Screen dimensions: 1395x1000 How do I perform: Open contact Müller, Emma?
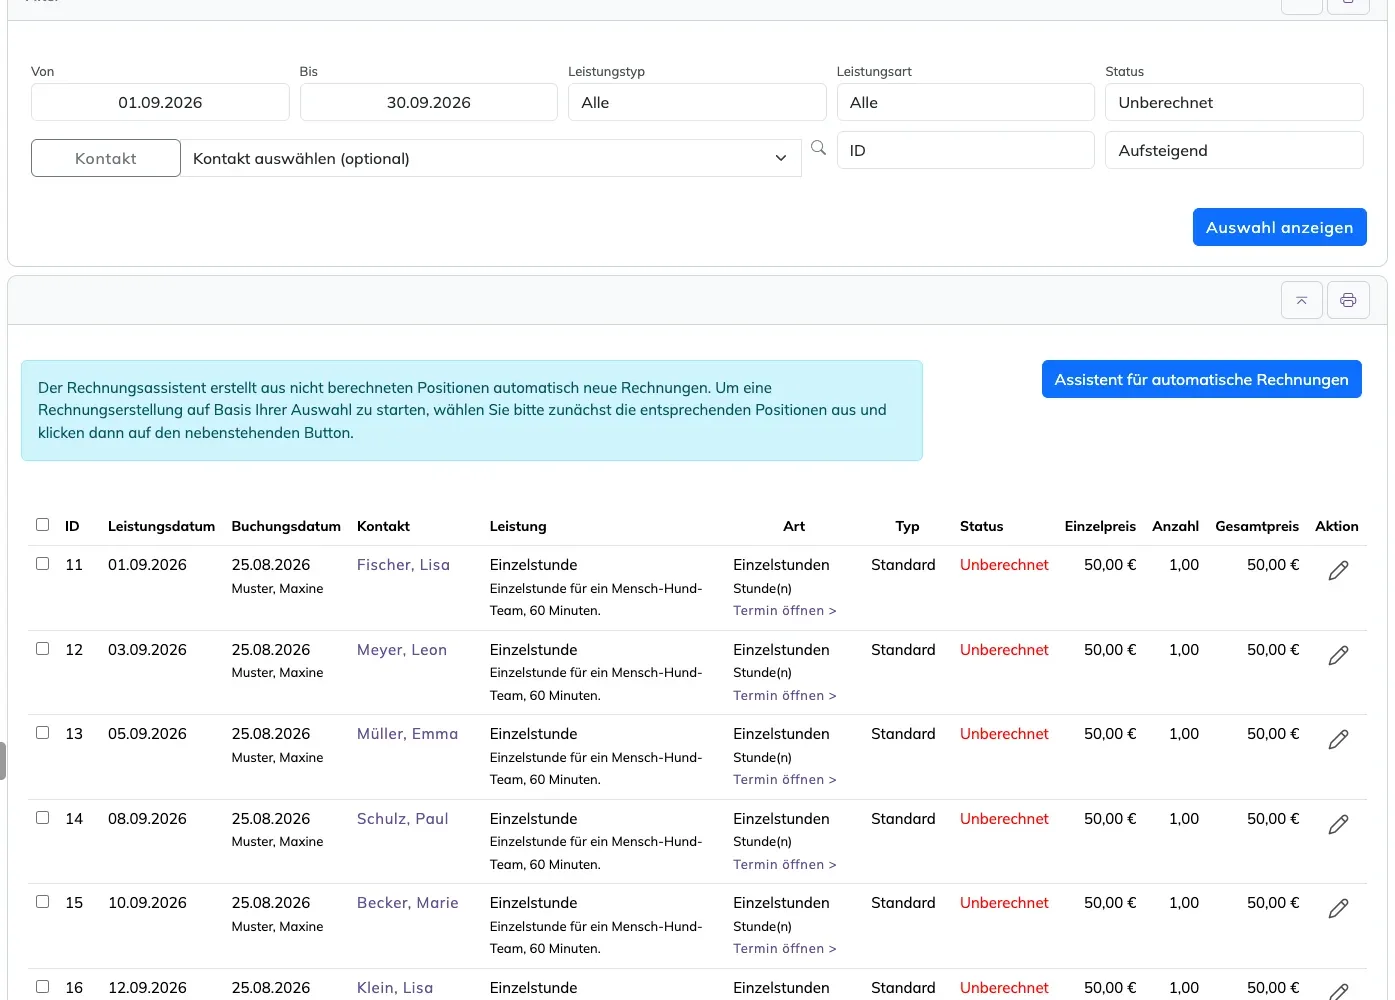click(x=407, y=734)
